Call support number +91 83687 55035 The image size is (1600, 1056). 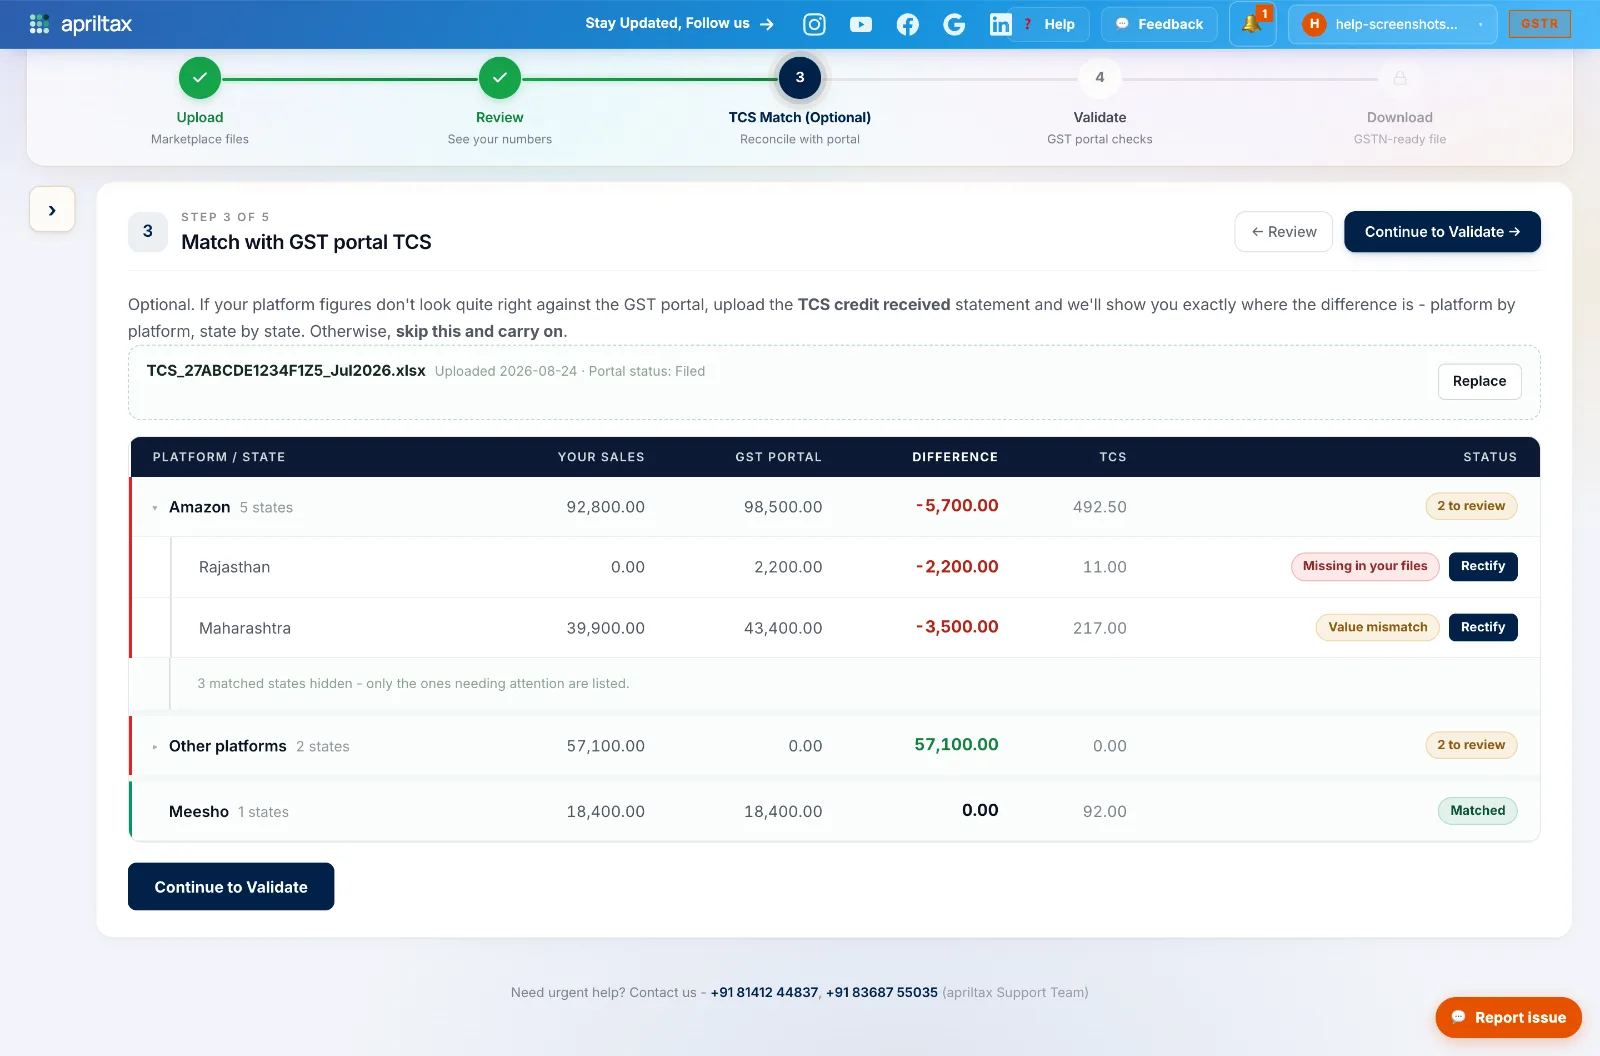[882, 993]
